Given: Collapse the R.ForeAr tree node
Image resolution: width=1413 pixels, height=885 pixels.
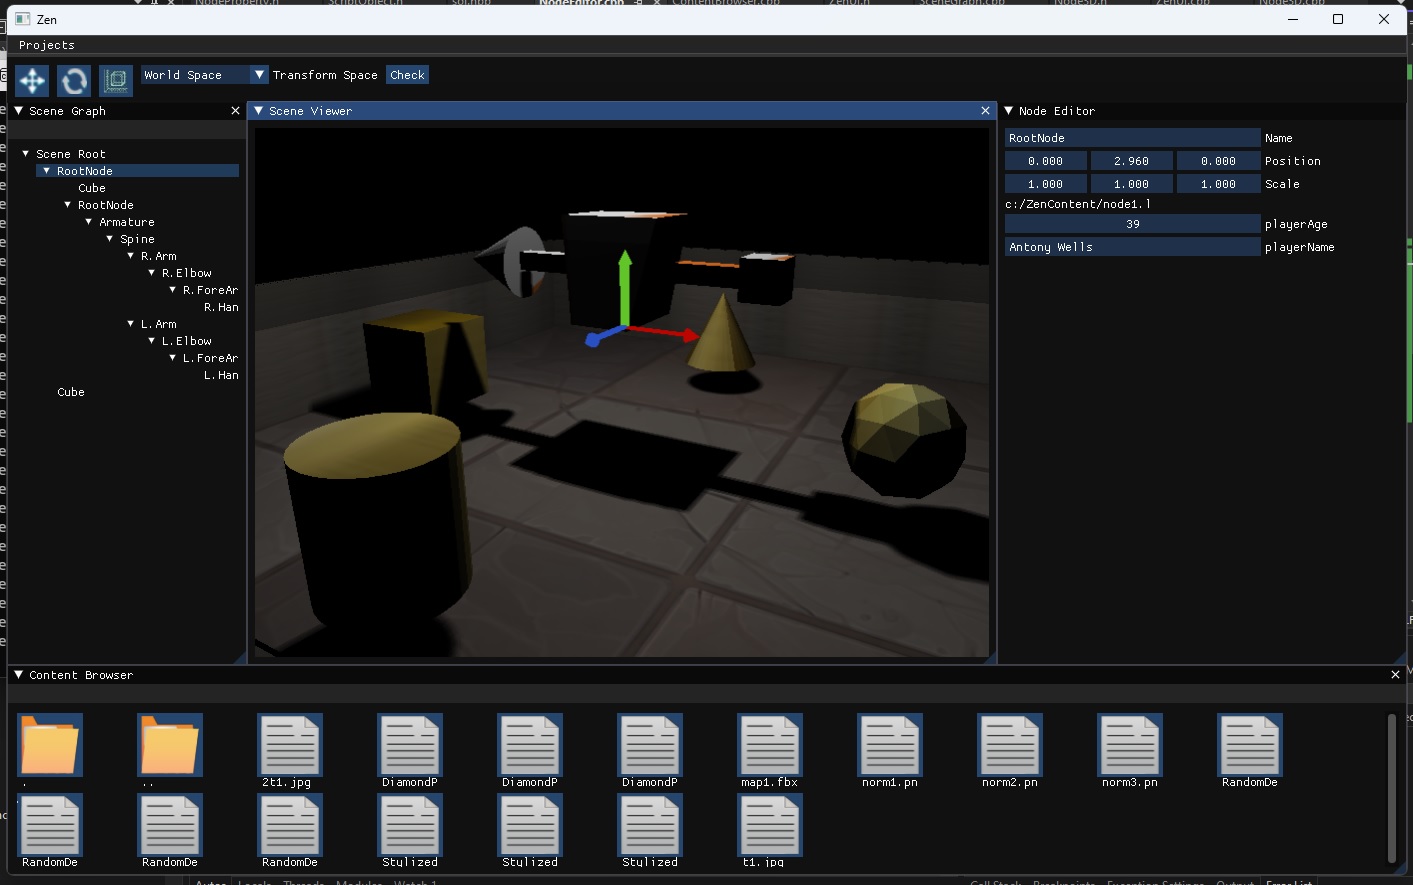Looking at the screenshot, I should point(173,290).
